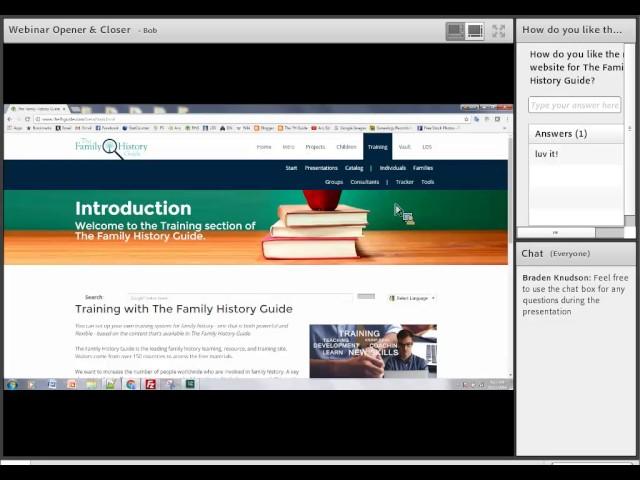Open Chrome from the taskbar
The width and height of the screenshot is (640, 480).
pos(131,384)
